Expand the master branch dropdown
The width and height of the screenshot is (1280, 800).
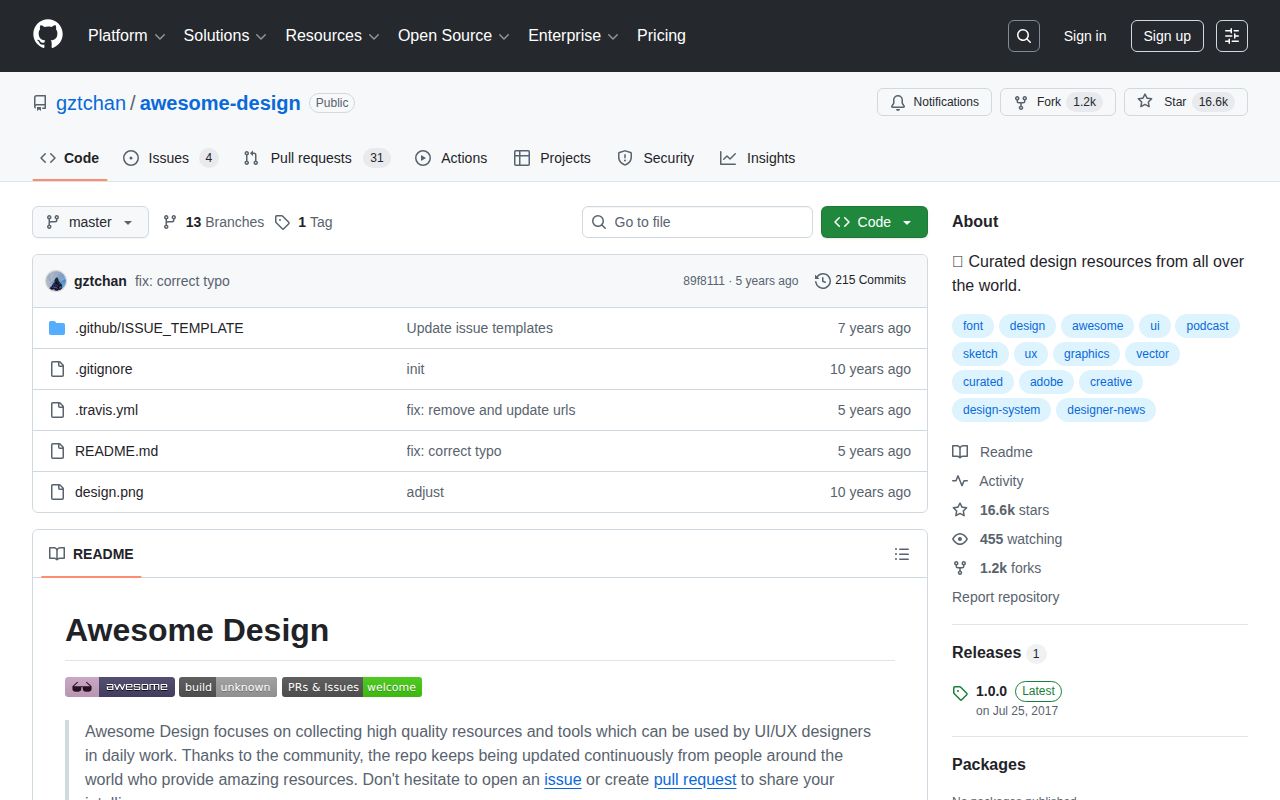[x=90, y=222]
